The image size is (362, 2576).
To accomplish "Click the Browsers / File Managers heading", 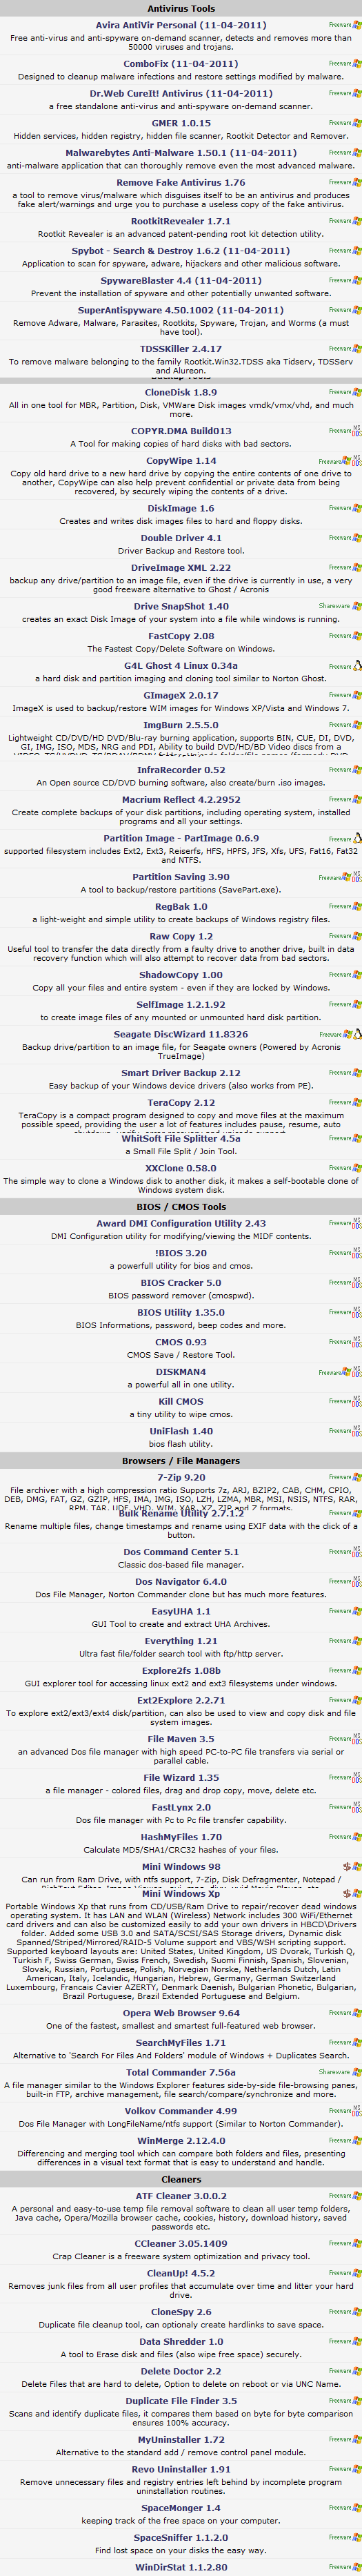I will tap(181, 1461).
